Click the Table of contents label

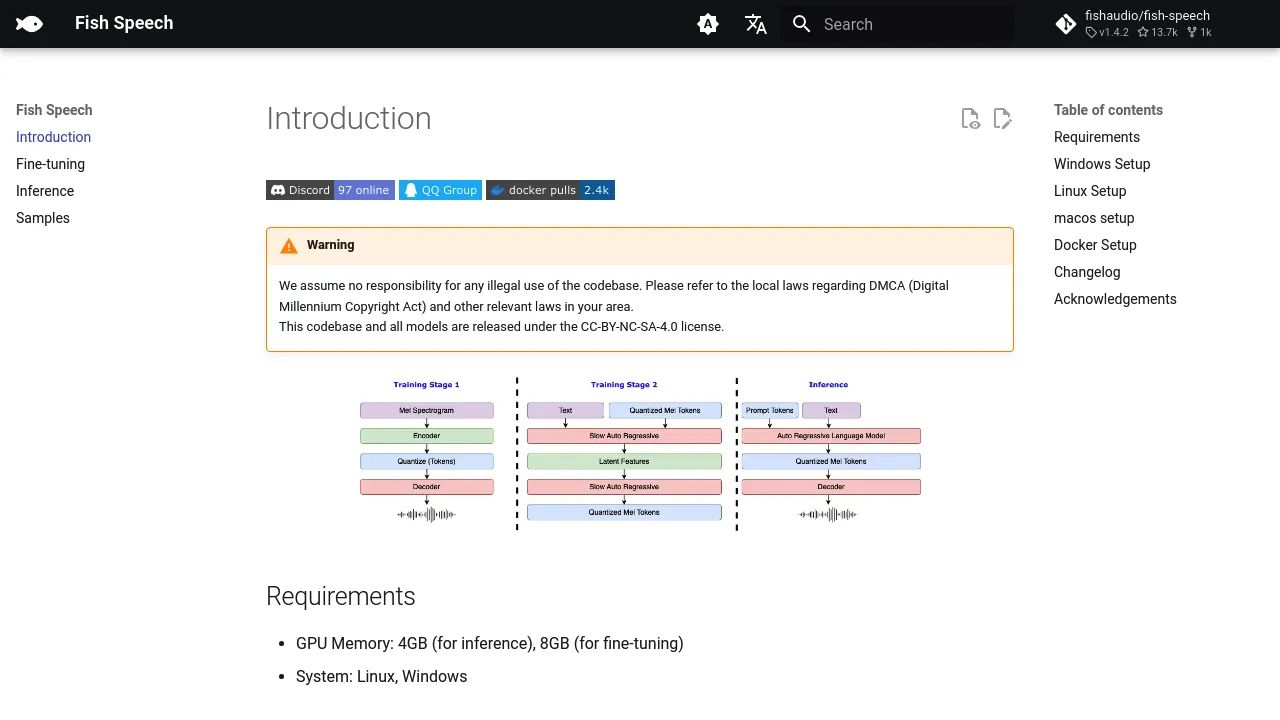tap(1108, 110)
